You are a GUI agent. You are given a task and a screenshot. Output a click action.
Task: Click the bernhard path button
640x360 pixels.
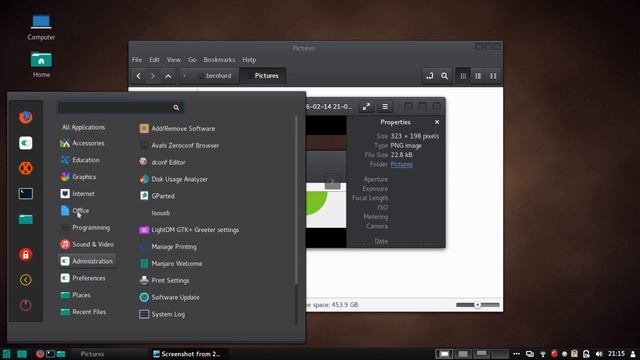215,76
